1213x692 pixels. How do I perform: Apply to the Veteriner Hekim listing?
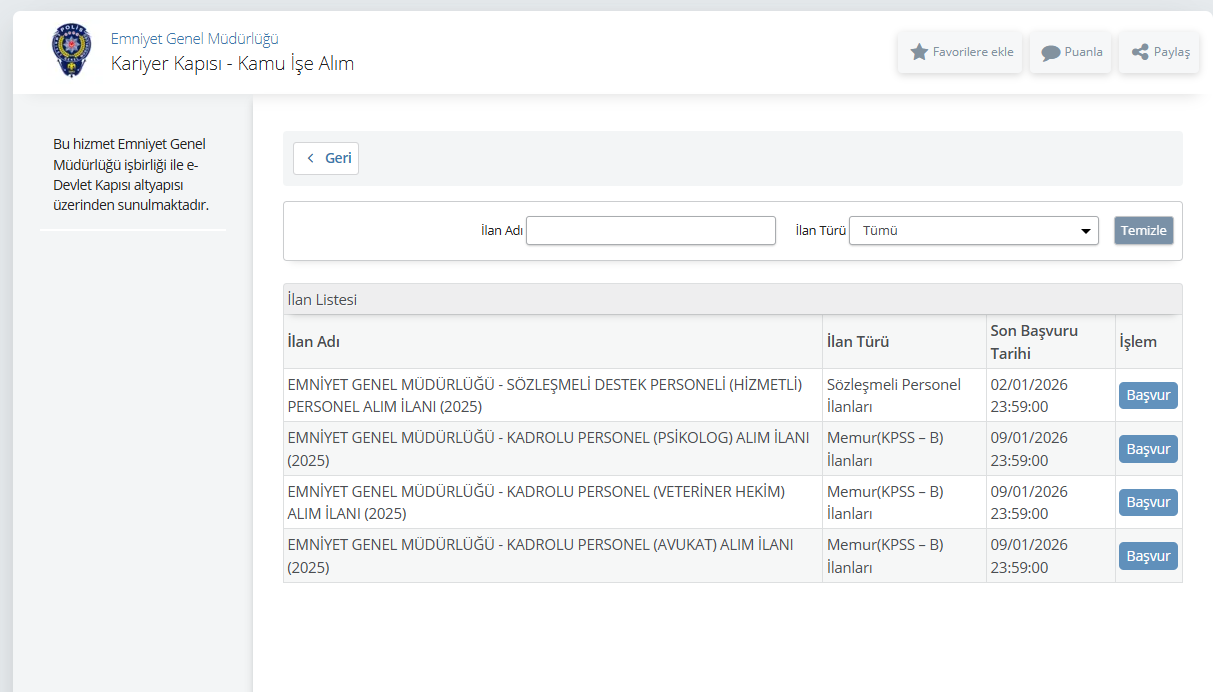click(1147, 502)
